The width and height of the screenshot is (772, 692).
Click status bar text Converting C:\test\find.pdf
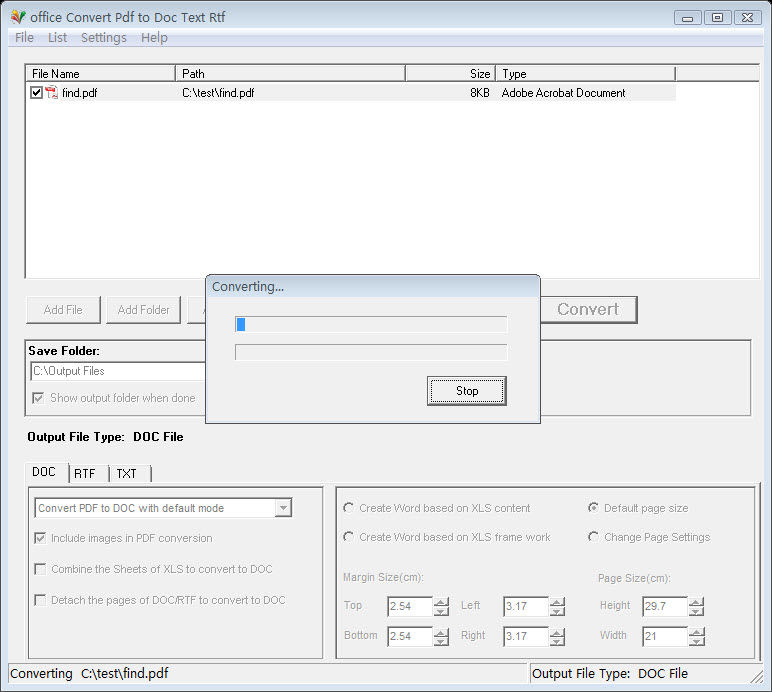[x=89, y=674]
